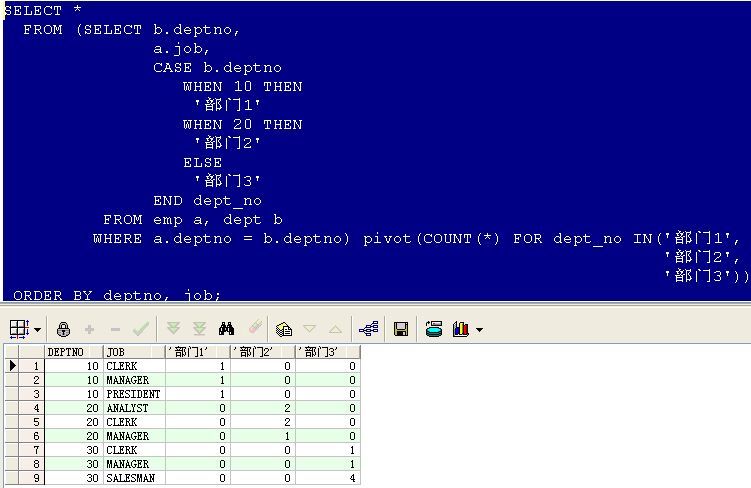This screenshot has height=488, width=751.
Task: Click the DEPTNO column header
Action: pyautogui.click(x=73, y=352)
